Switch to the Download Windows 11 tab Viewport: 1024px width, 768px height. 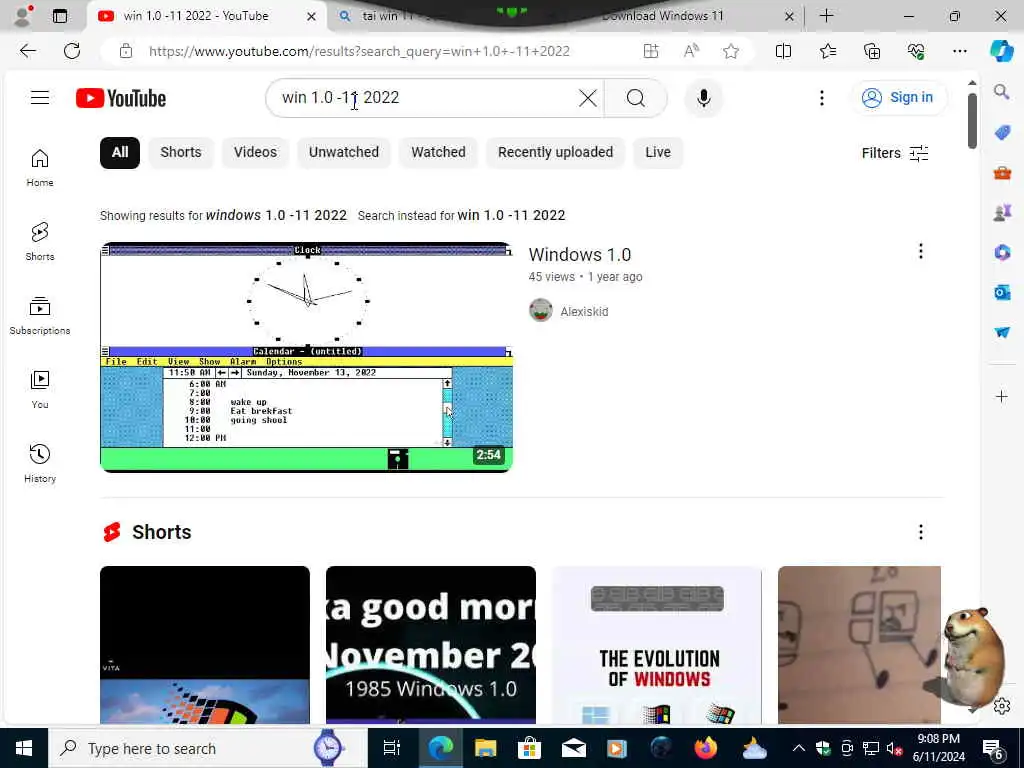point(663,16)
